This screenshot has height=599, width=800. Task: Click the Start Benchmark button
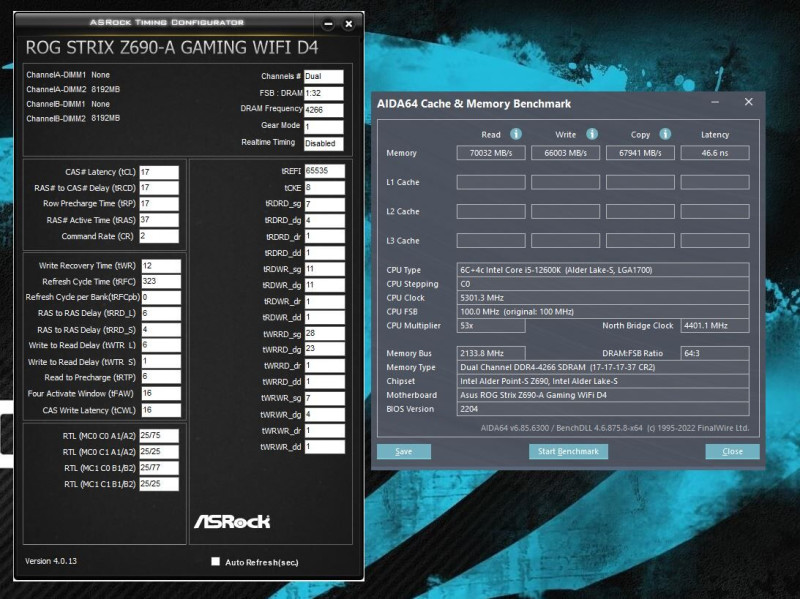click(x=568, y=452)
